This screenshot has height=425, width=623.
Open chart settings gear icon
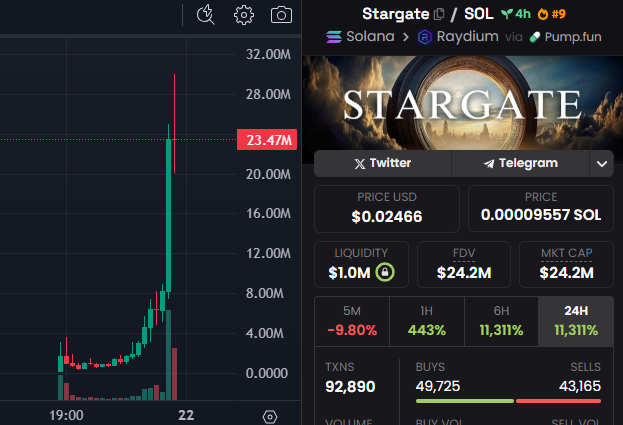tap(244, 15)
